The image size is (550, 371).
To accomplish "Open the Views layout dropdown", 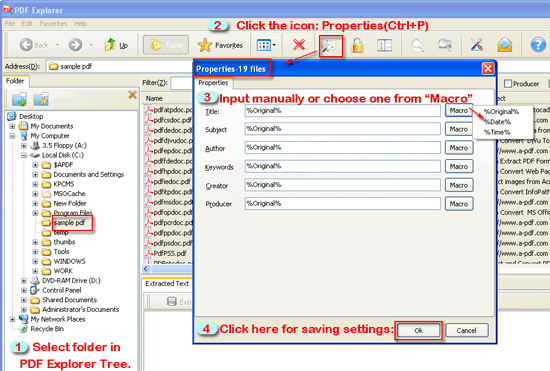I will pyautogui.click(x=266, y=45).
